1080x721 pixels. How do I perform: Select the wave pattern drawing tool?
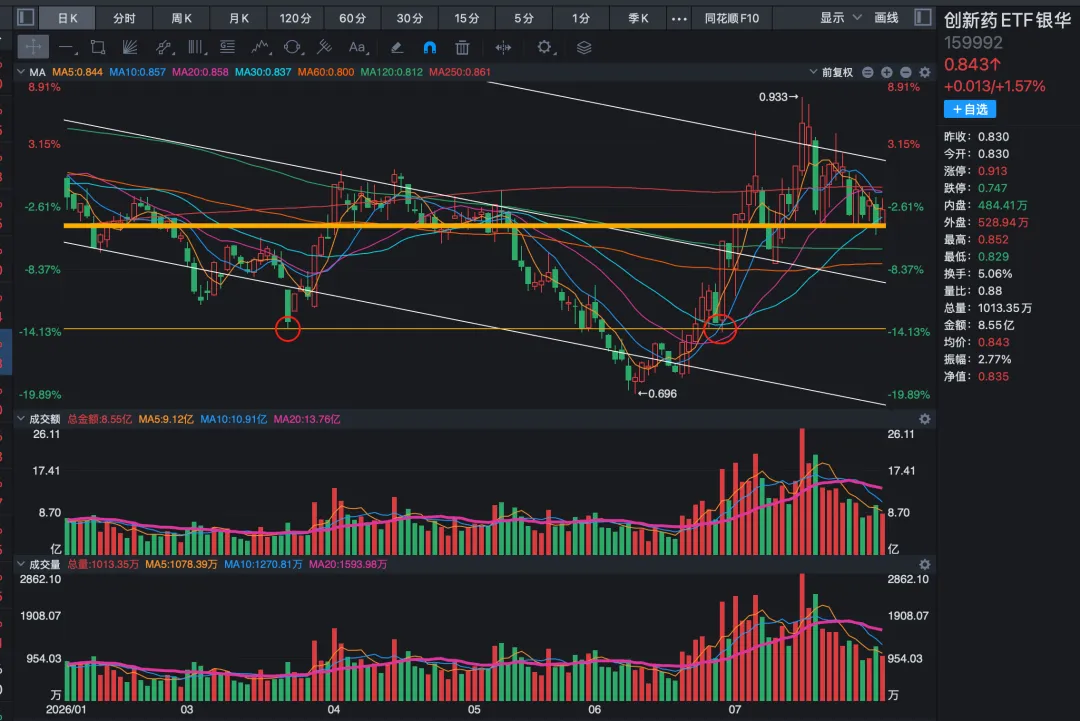coord(260,48)
